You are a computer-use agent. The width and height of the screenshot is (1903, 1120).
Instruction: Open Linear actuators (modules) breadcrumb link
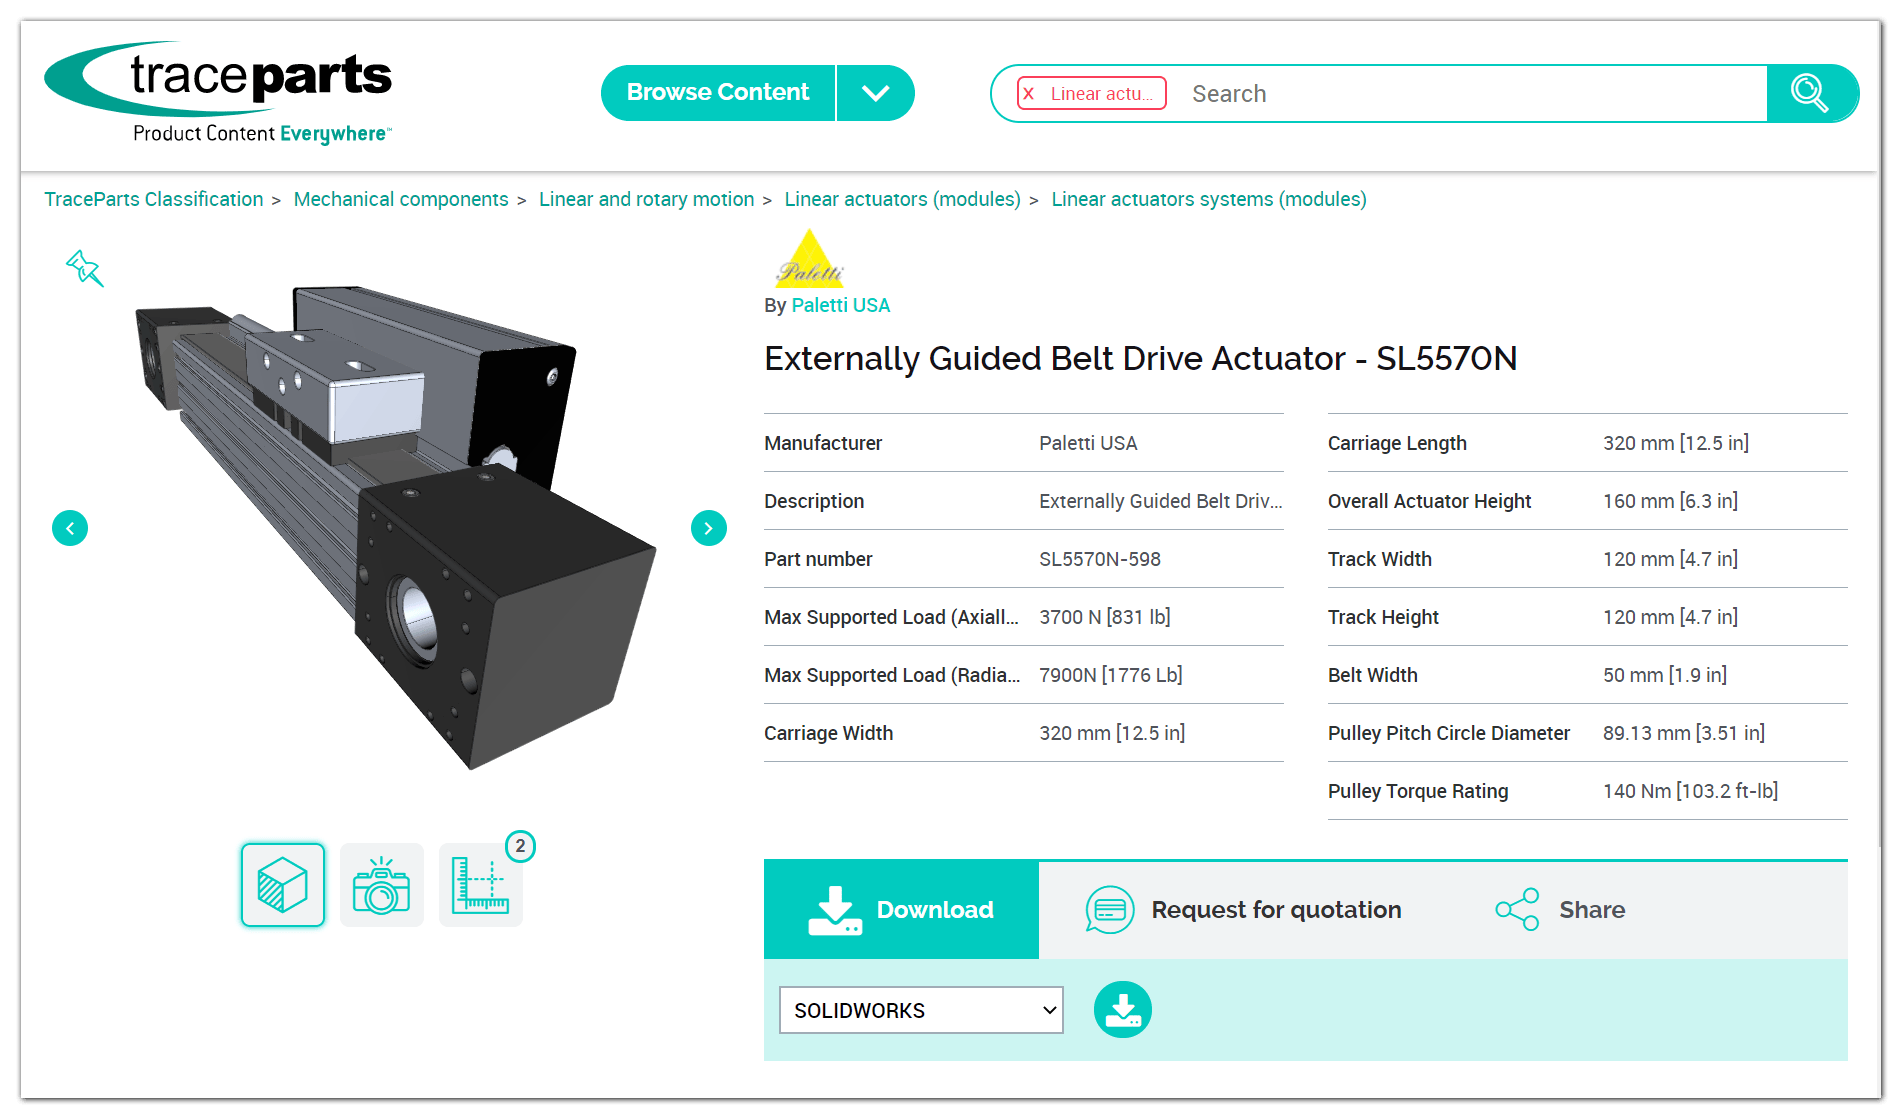click(903, 199)
